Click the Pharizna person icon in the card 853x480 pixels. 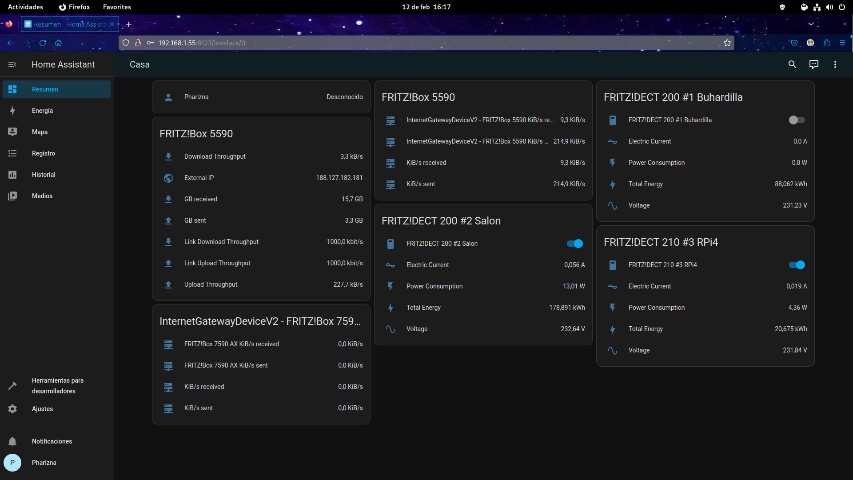click(x=168, y=97)
